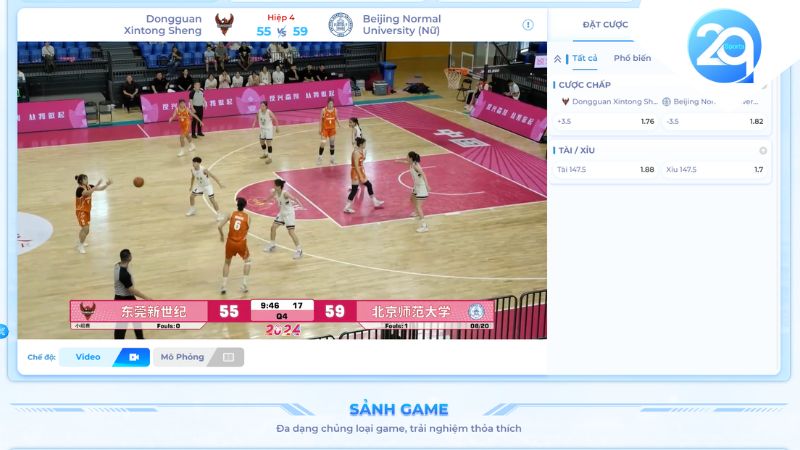Click the blue floating icon on left edge
800x450 pixels.
pos(3,331)
